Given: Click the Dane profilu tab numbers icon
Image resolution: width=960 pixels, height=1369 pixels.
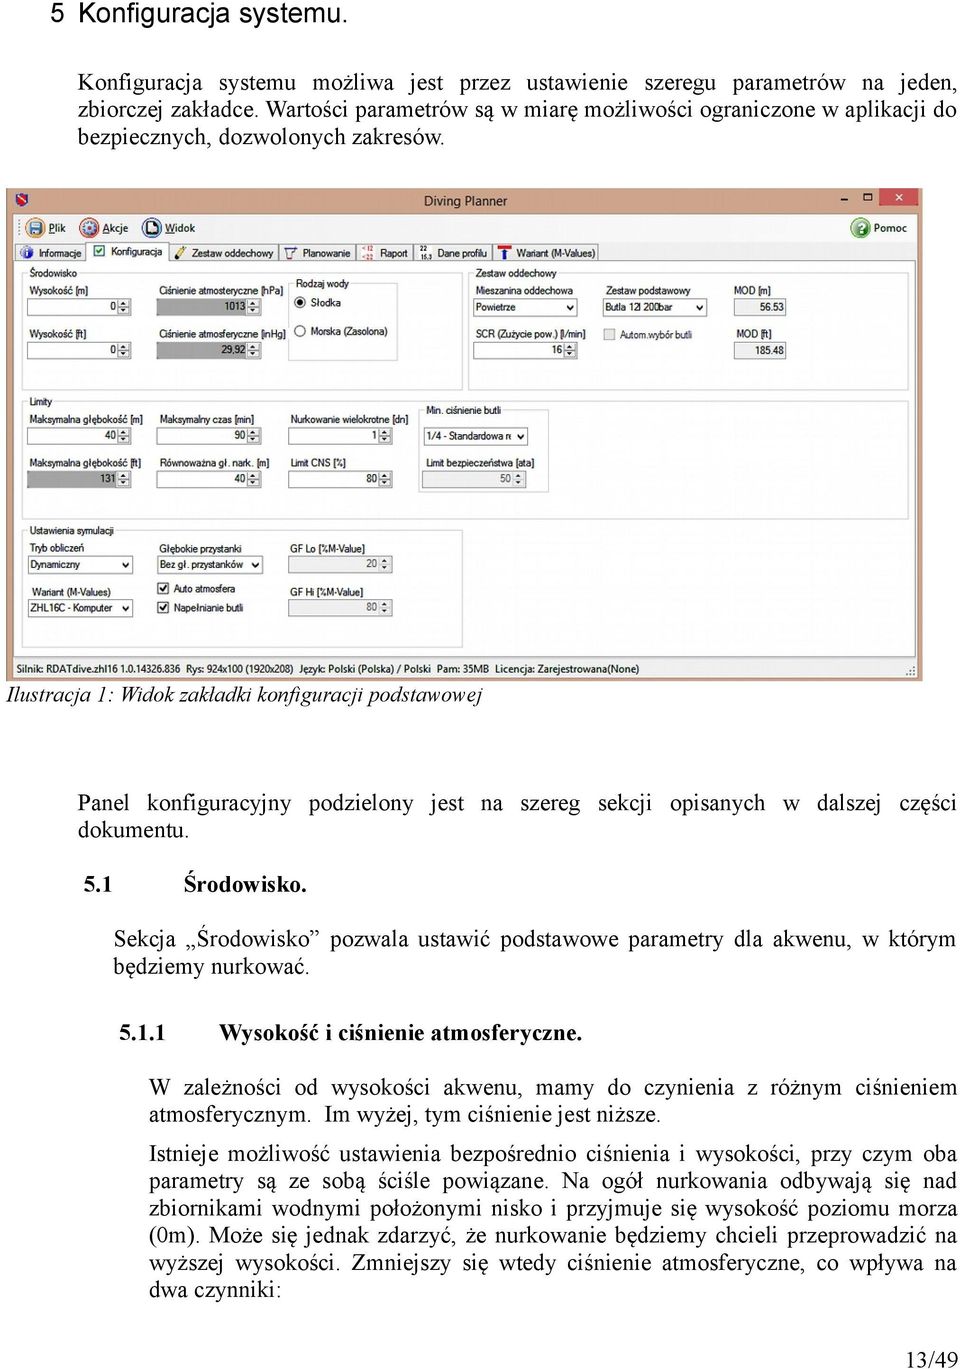Looking at the screenshot, I should click(x=425, y=253).
